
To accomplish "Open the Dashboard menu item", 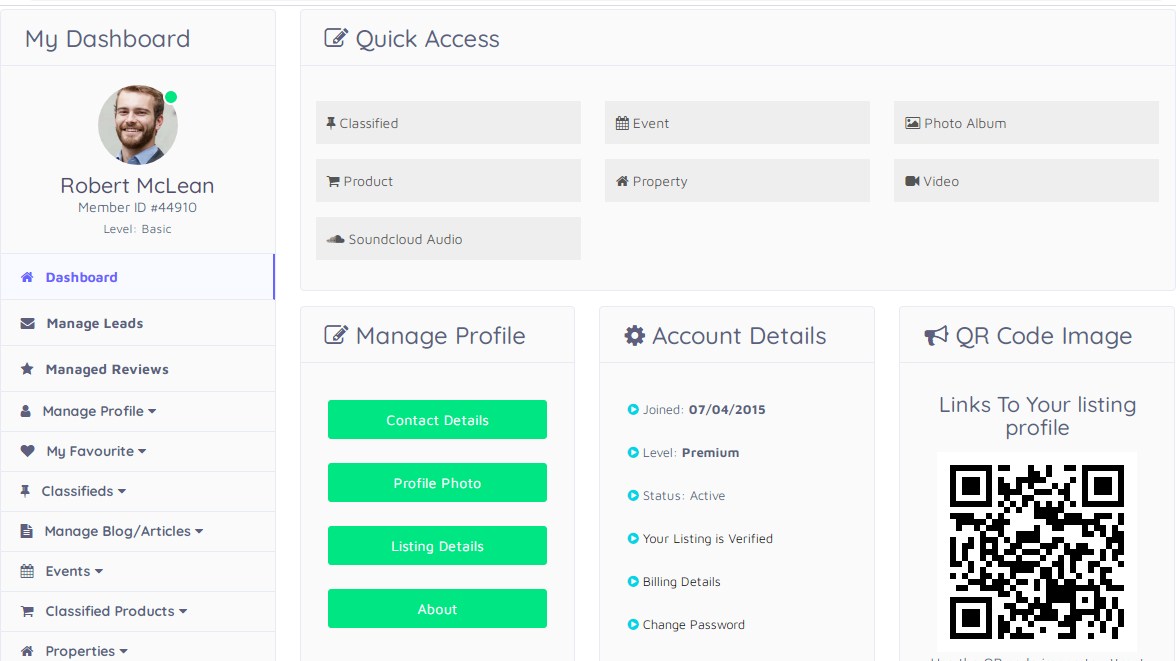I will tap(138, 277).
